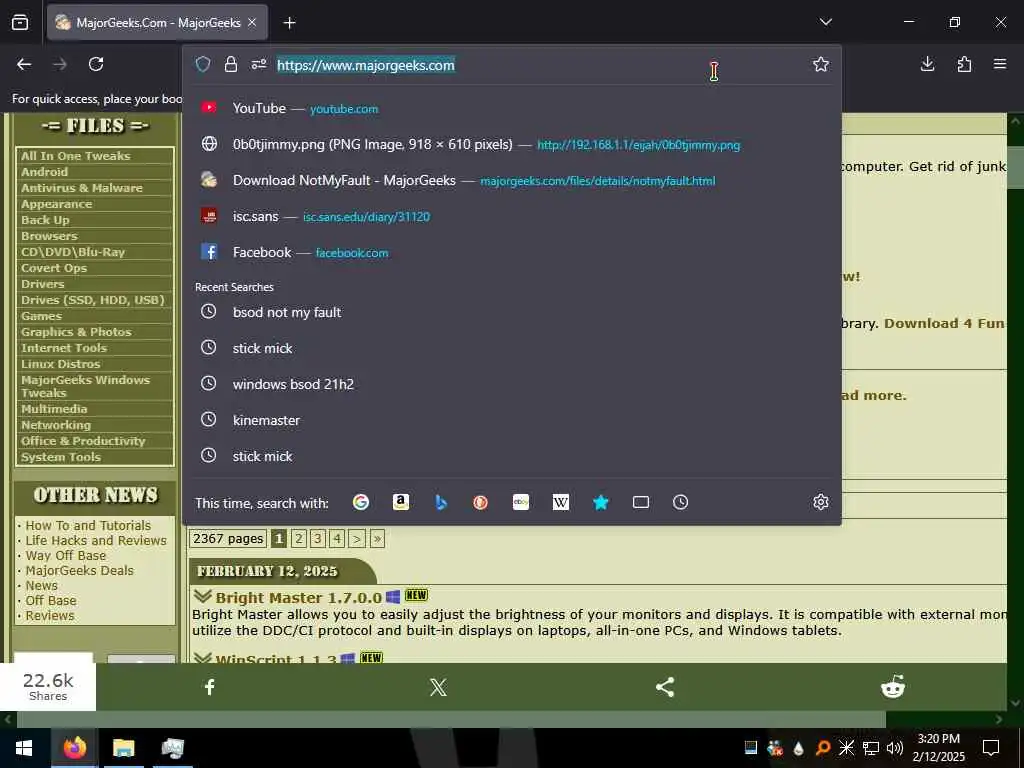The height and width of the screenshot is (768, 1024).
Task: Open the Linux Distros category
Action: (60, 364)
